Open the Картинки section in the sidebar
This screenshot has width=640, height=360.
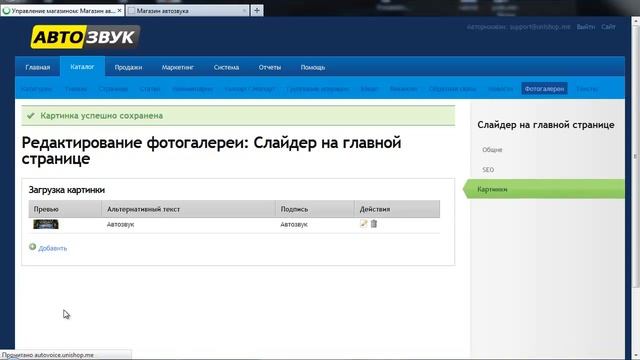544,189
